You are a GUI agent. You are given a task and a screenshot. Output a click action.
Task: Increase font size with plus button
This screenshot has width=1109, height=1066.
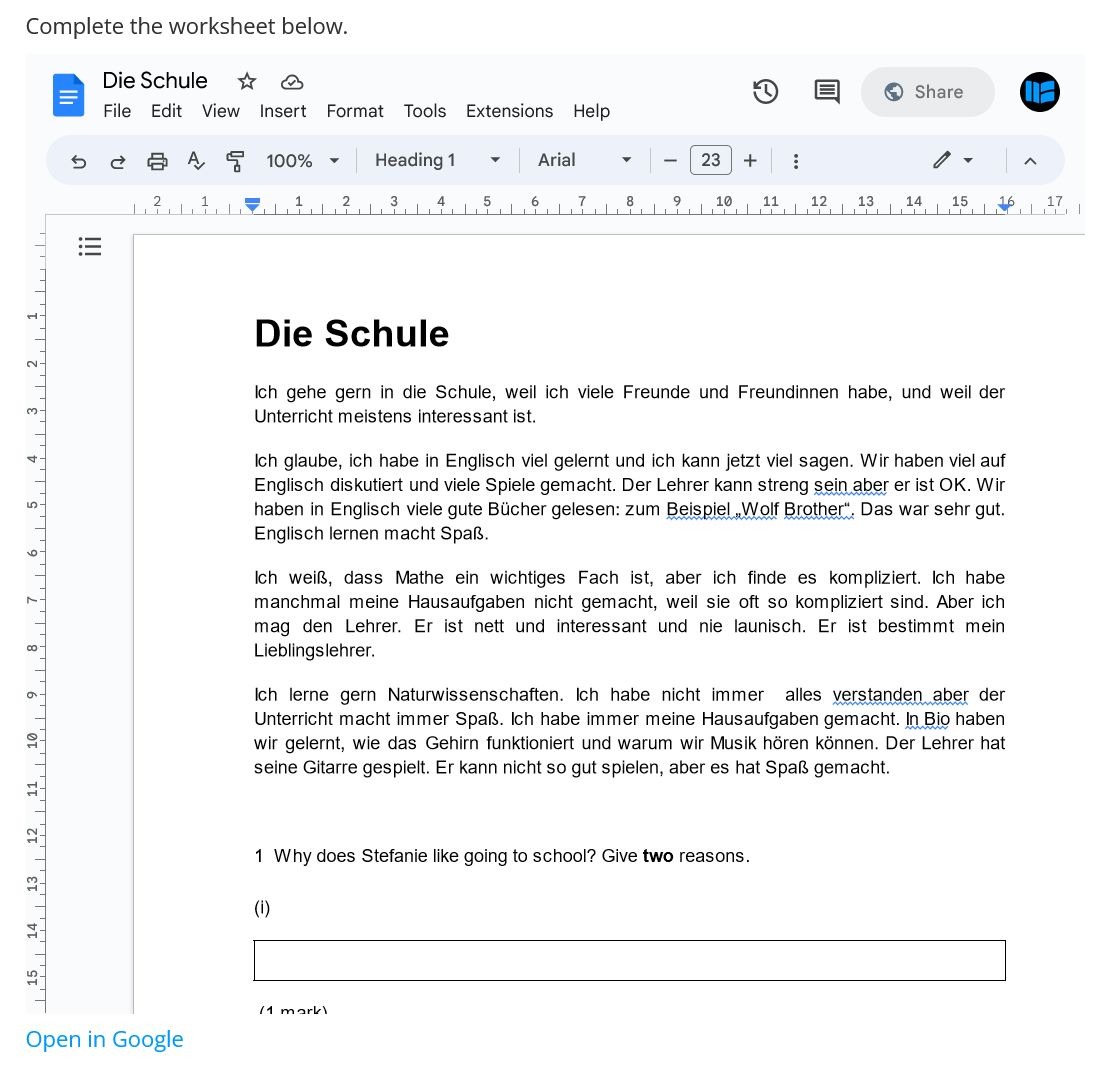(x=750, y=161)
